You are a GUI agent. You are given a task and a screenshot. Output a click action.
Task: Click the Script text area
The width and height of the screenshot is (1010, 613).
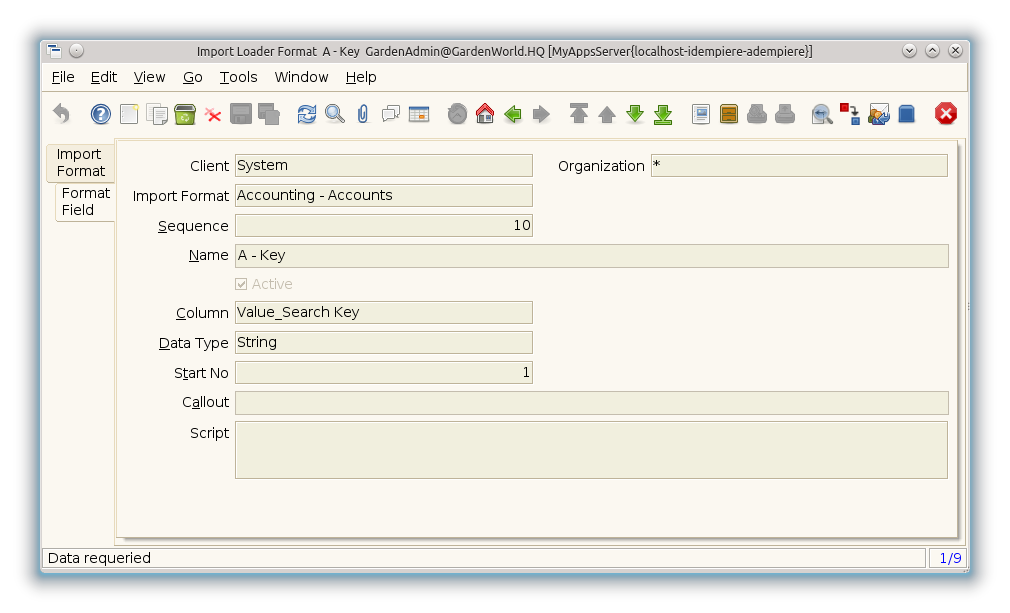[591, 450]
